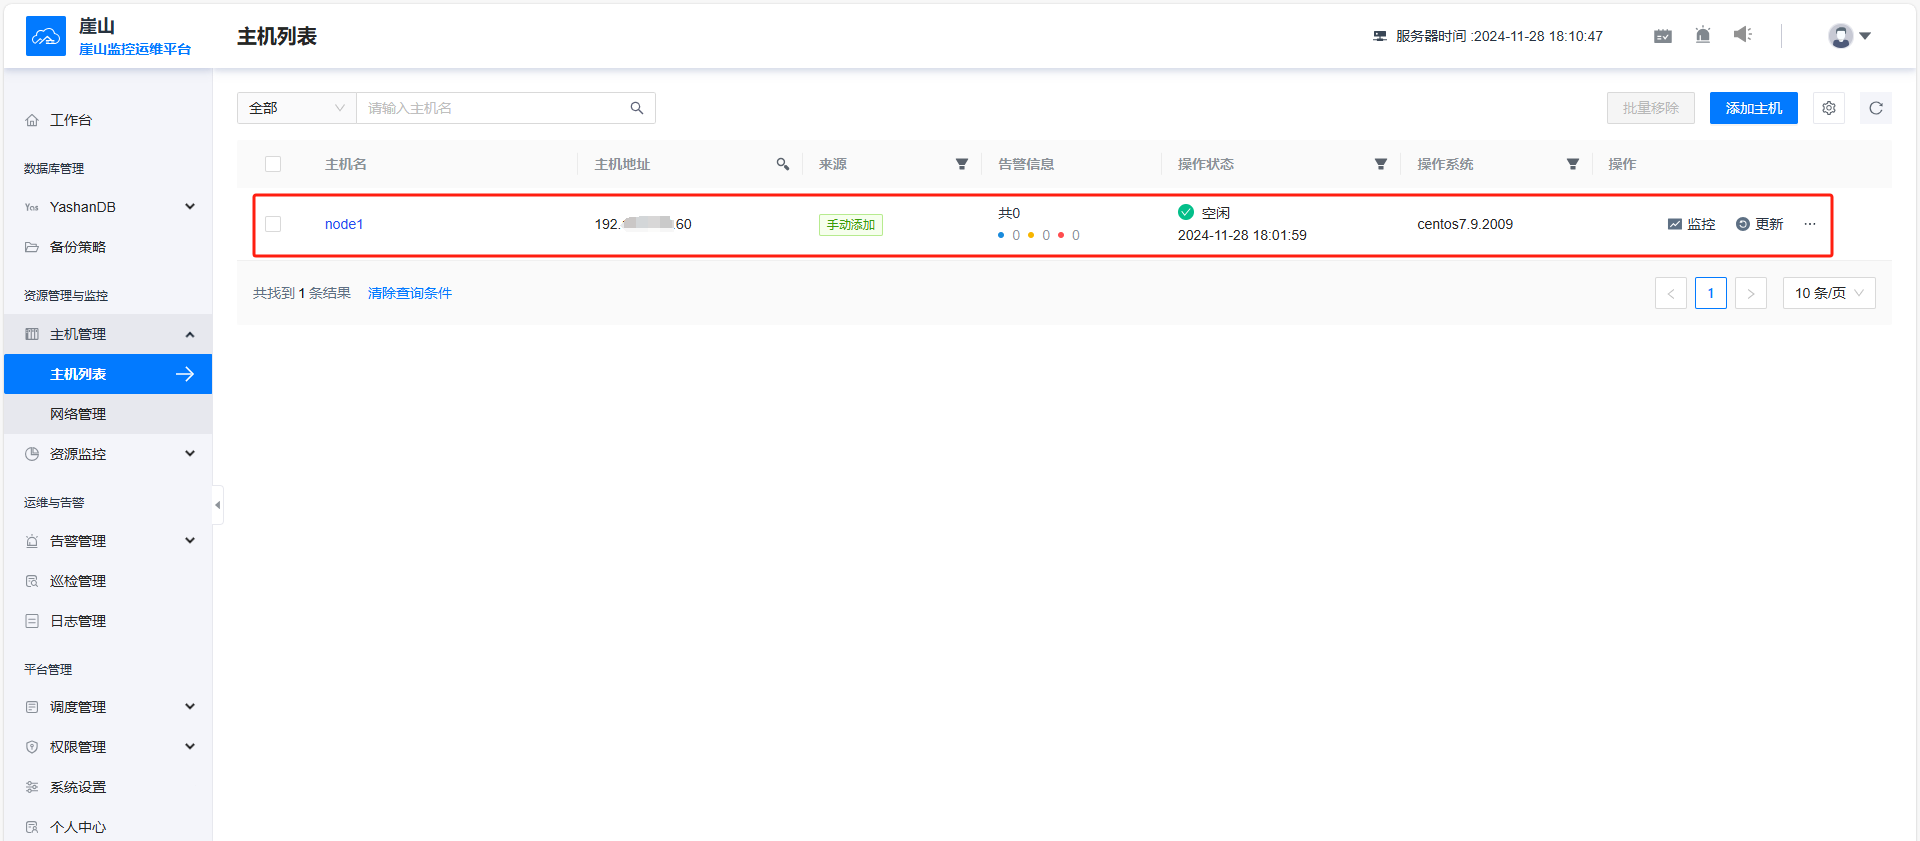
Task: Open table column settings gear icon
Action: pos(1829,108)
